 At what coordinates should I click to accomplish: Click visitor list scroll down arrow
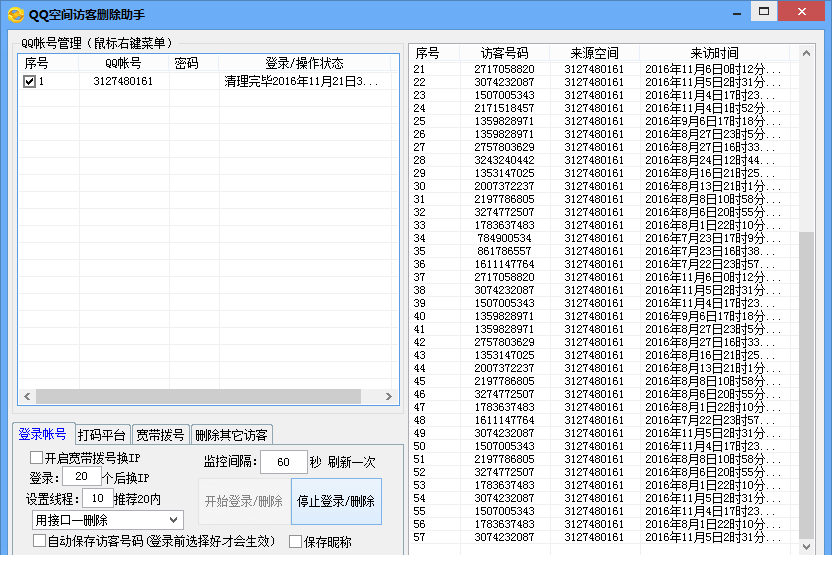[806, 546]
